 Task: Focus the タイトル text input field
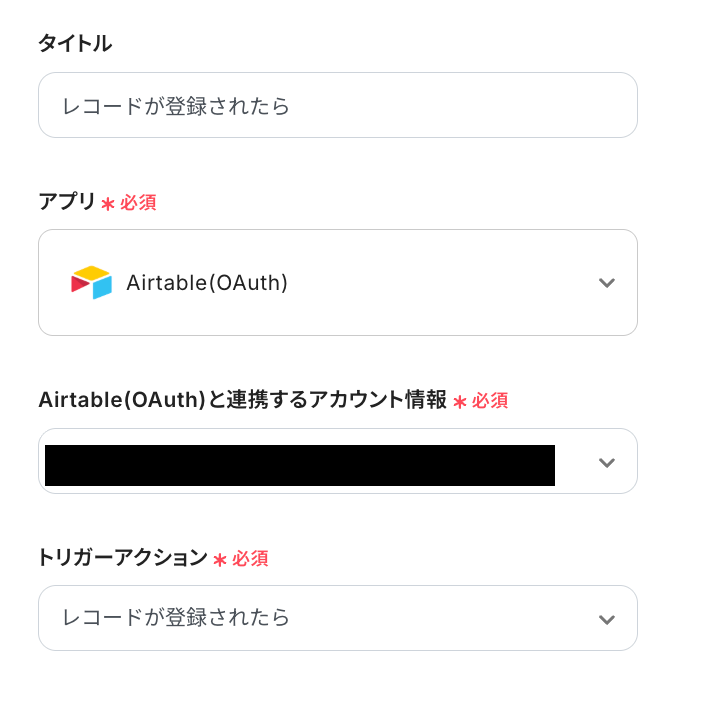click(x=337, y=105)
